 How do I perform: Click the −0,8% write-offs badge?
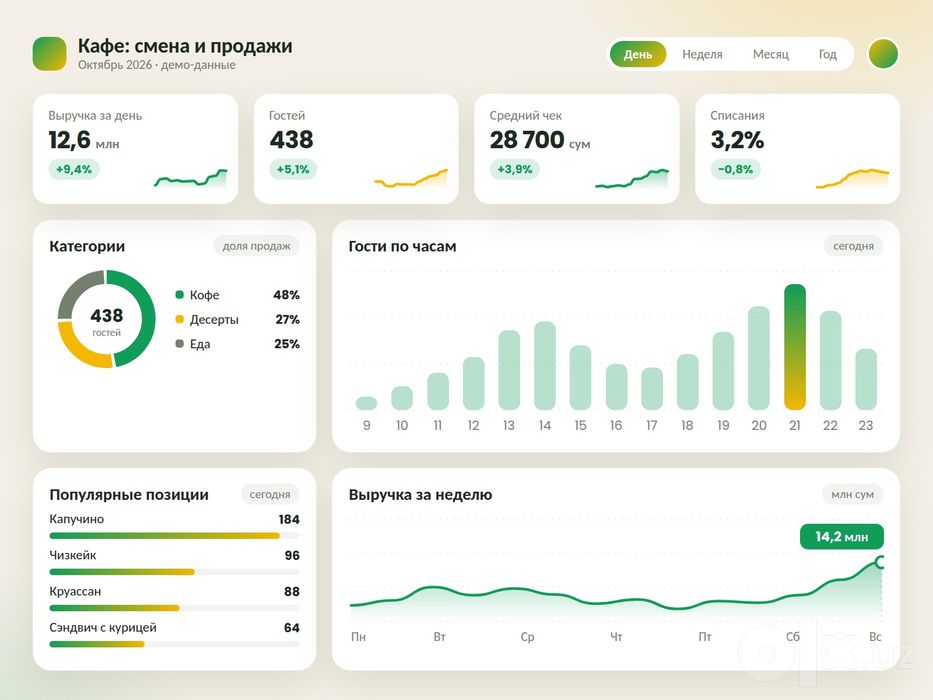735,169
